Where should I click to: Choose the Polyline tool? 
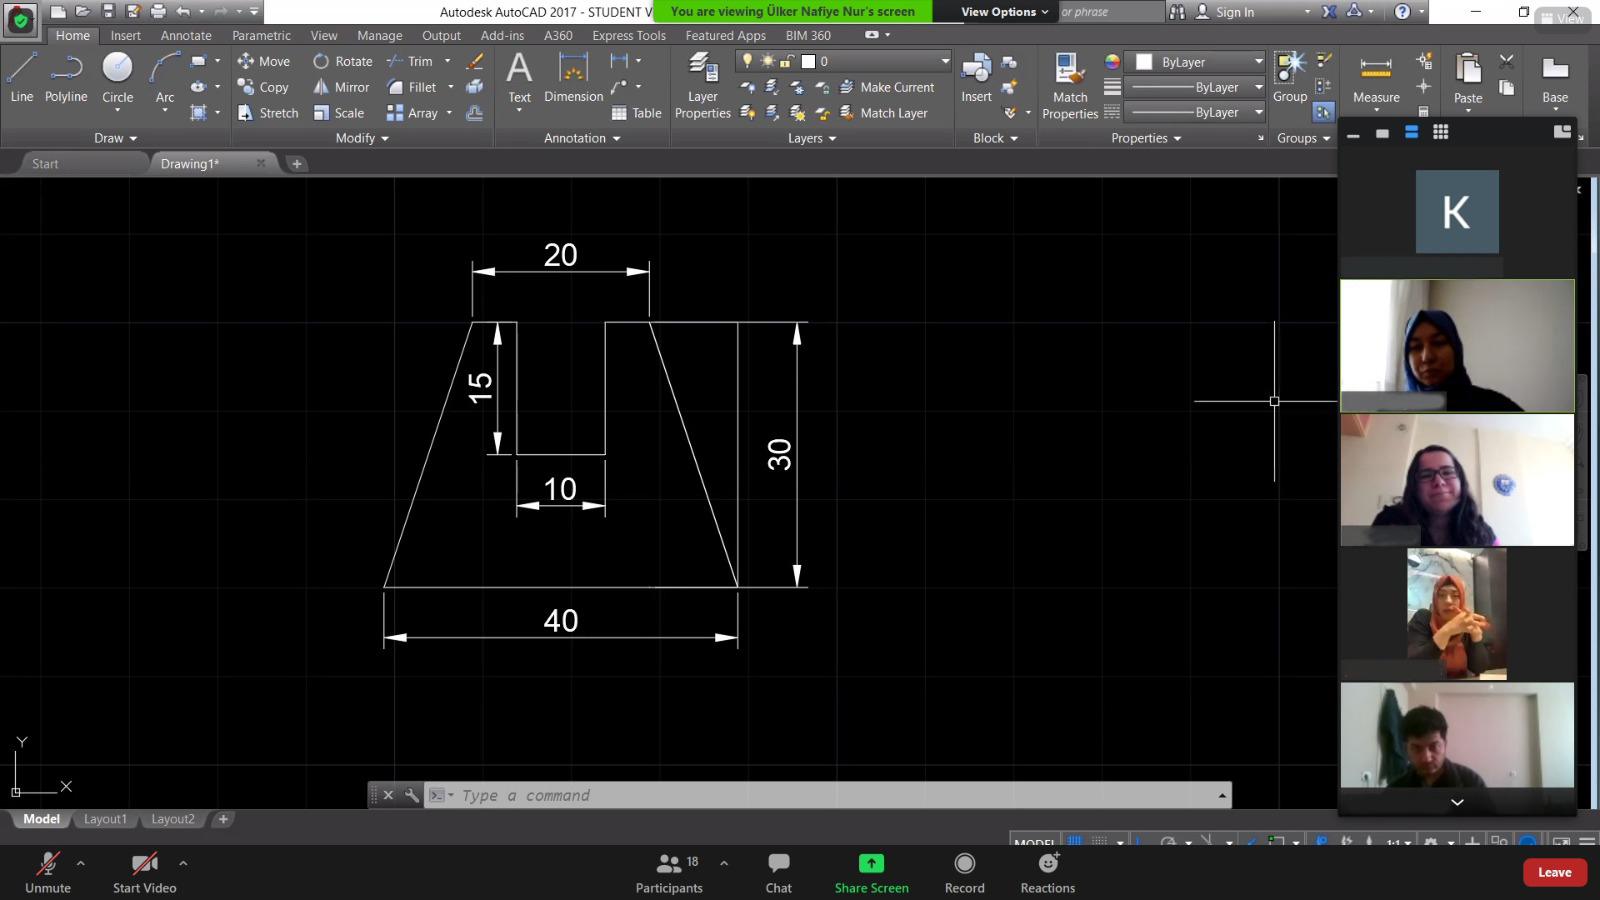coord(66,78)
